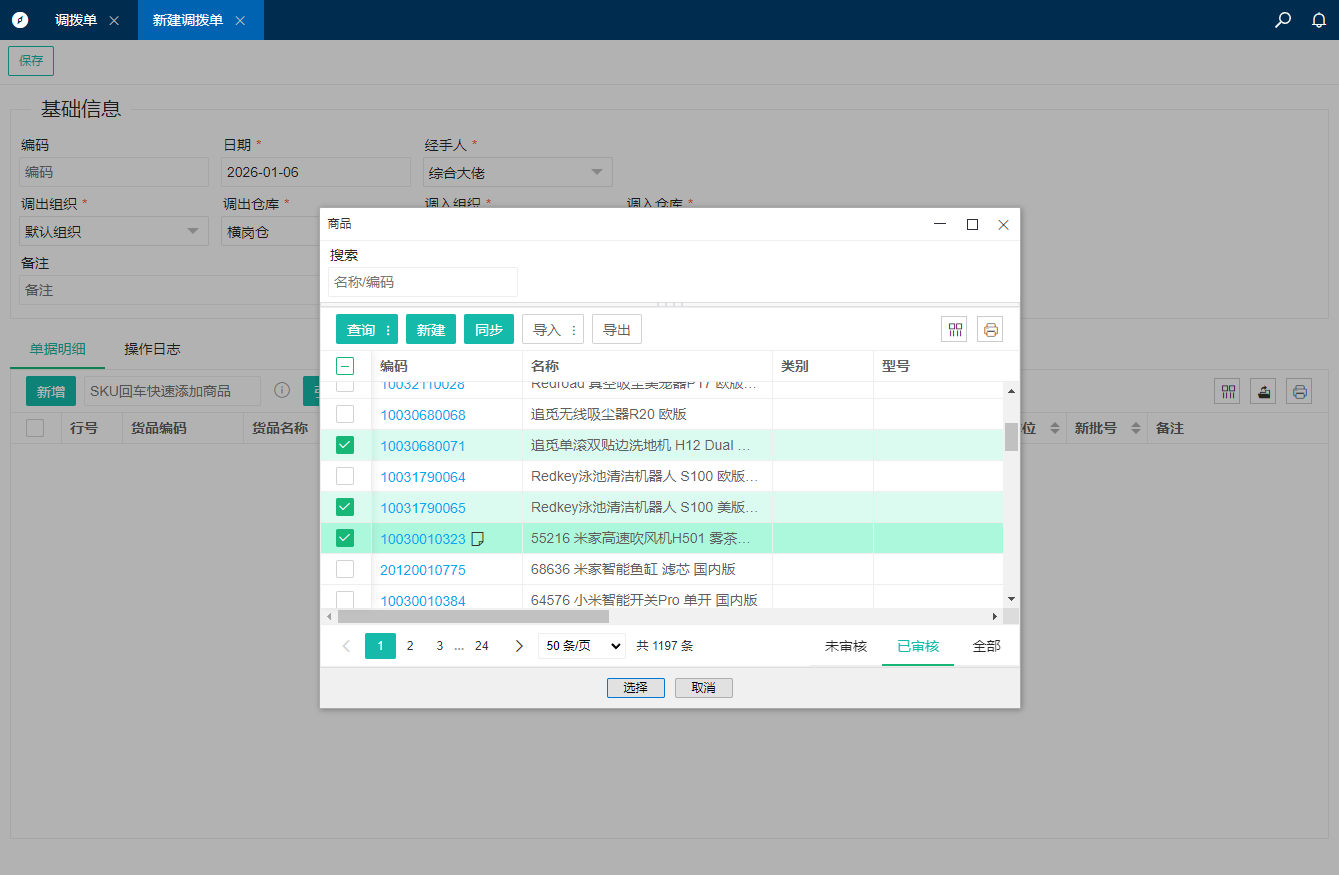Open the 50 条/页 page size dropdown
1339x875 pixels.
point(581,646)
